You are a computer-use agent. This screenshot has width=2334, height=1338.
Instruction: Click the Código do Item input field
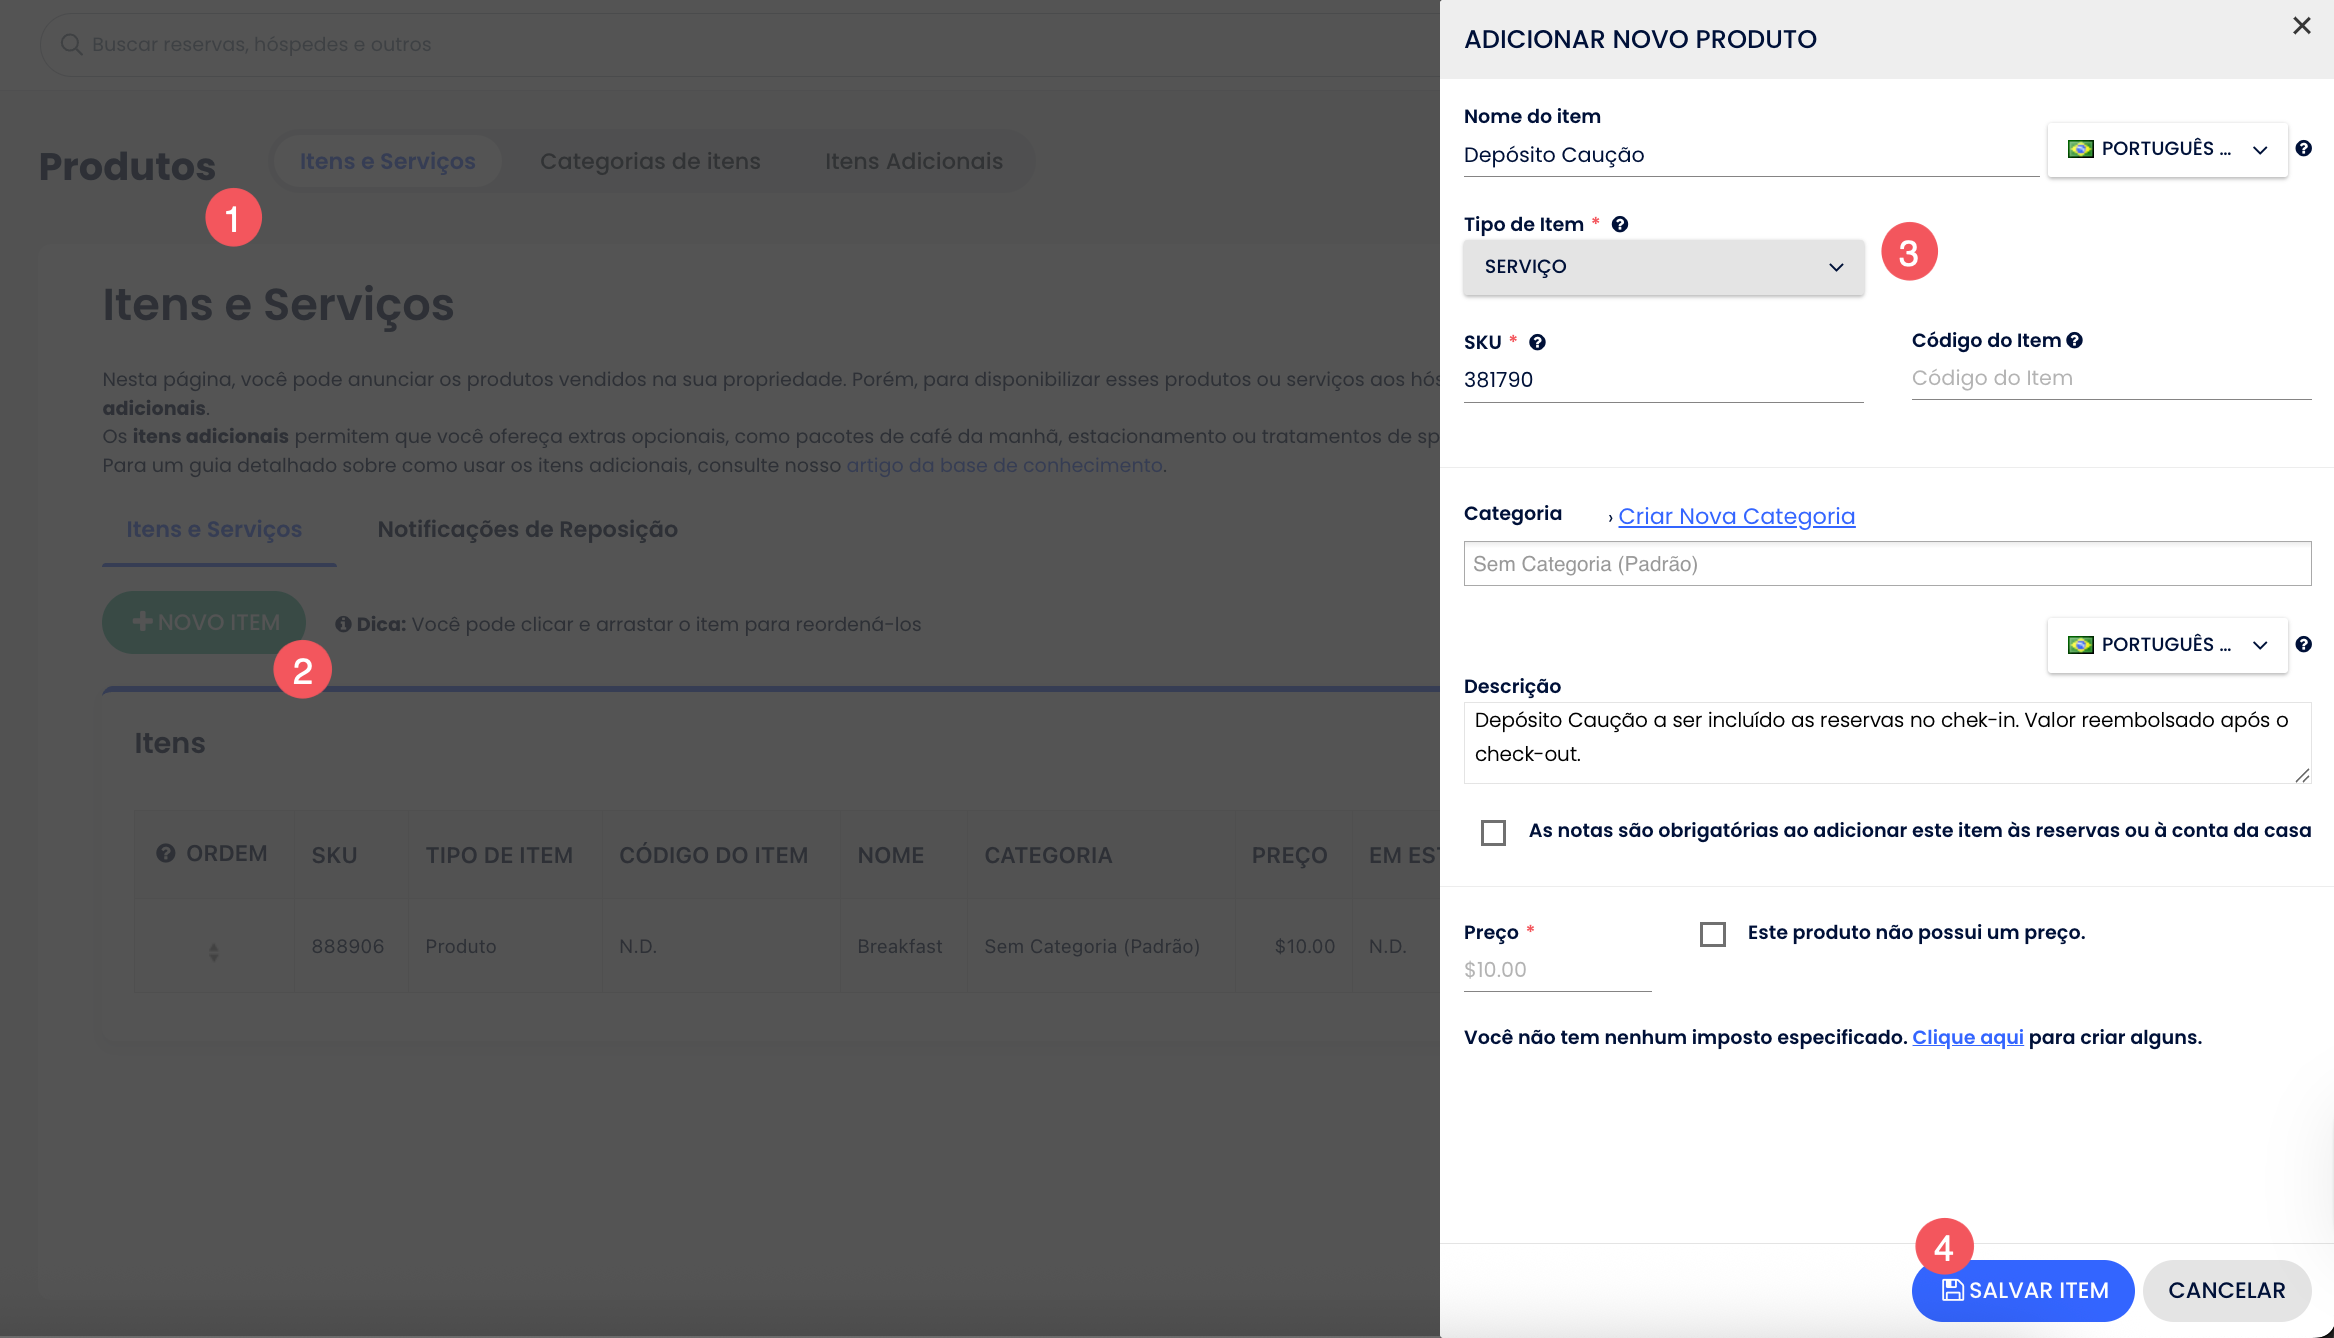2111,379
